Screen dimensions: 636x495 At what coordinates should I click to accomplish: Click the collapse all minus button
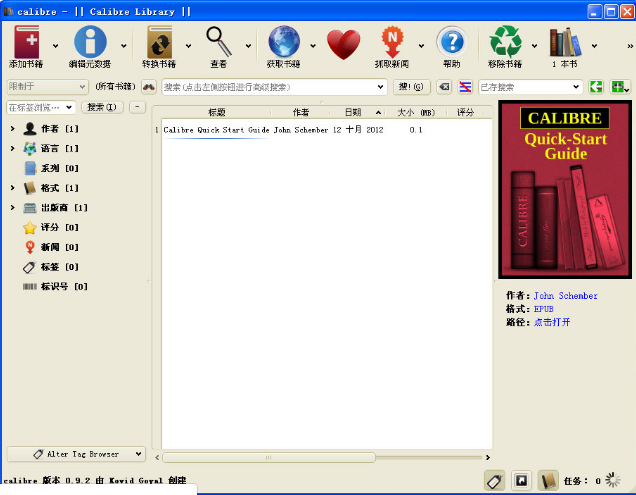(138, 107)
